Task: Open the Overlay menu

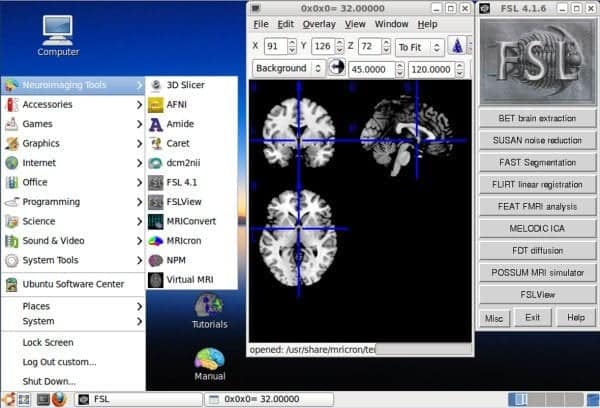Action: tap(319, 24)
